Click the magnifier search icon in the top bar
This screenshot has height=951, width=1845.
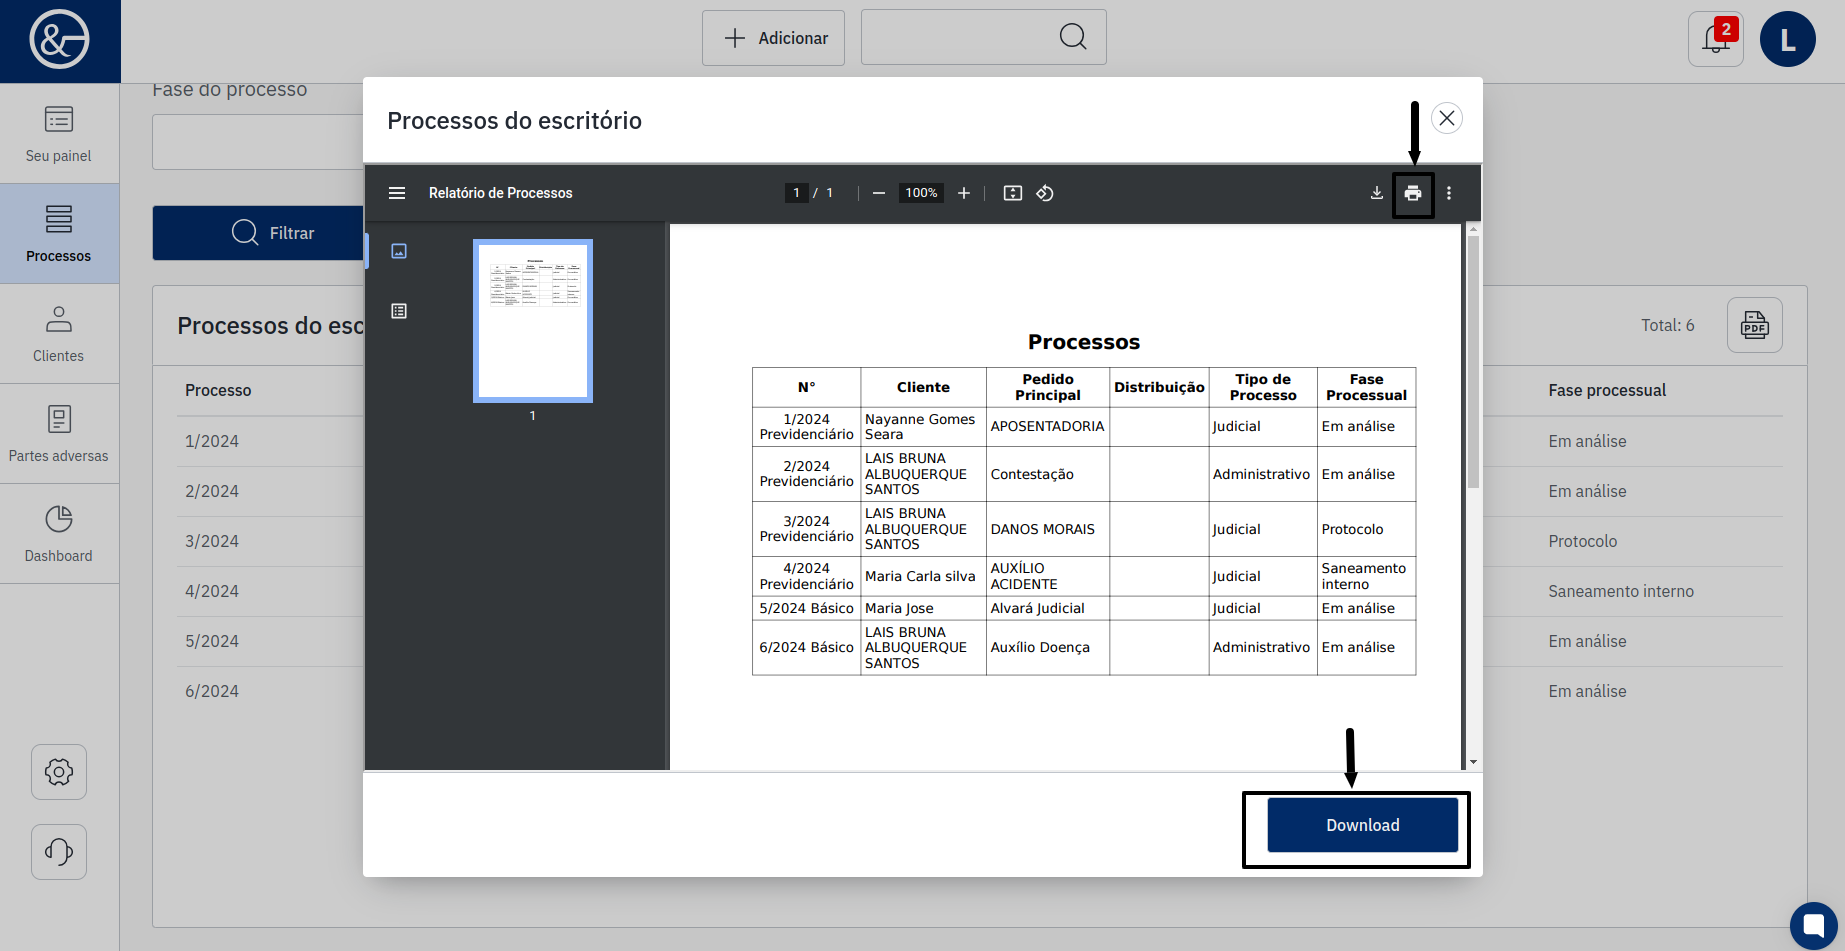coord(1073,37)
